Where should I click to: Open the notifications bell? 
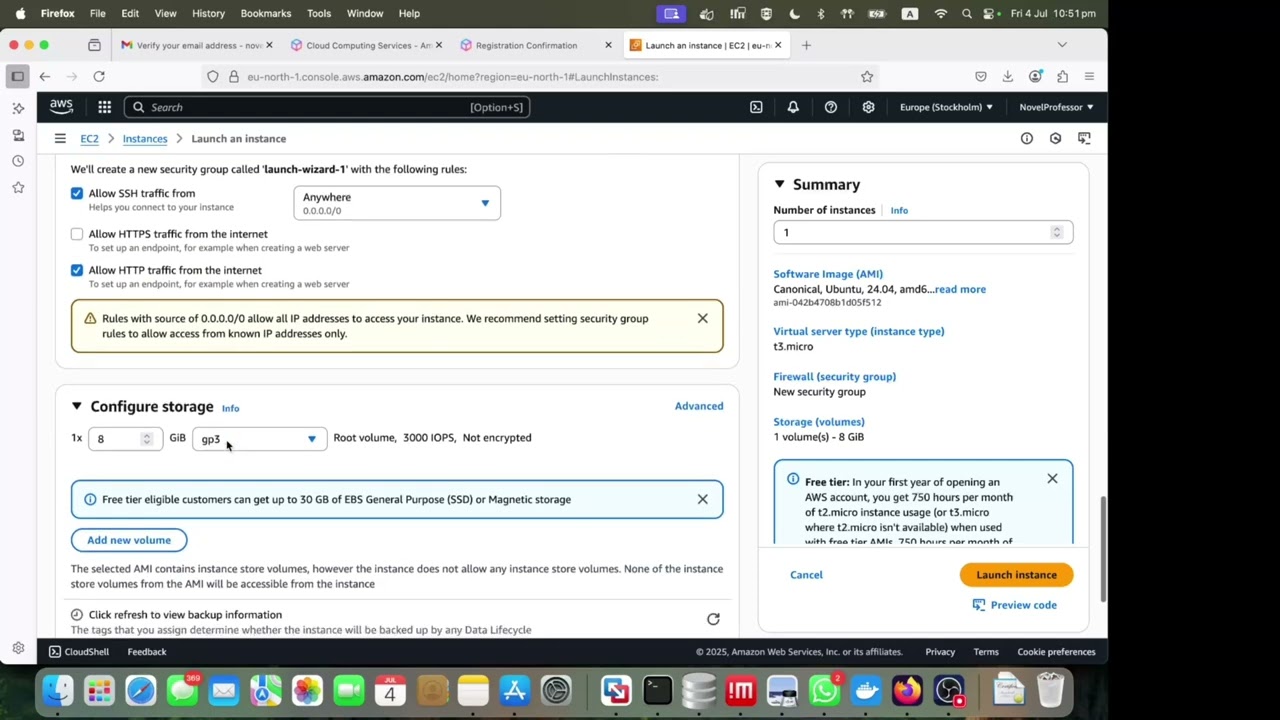coord(793,107)
